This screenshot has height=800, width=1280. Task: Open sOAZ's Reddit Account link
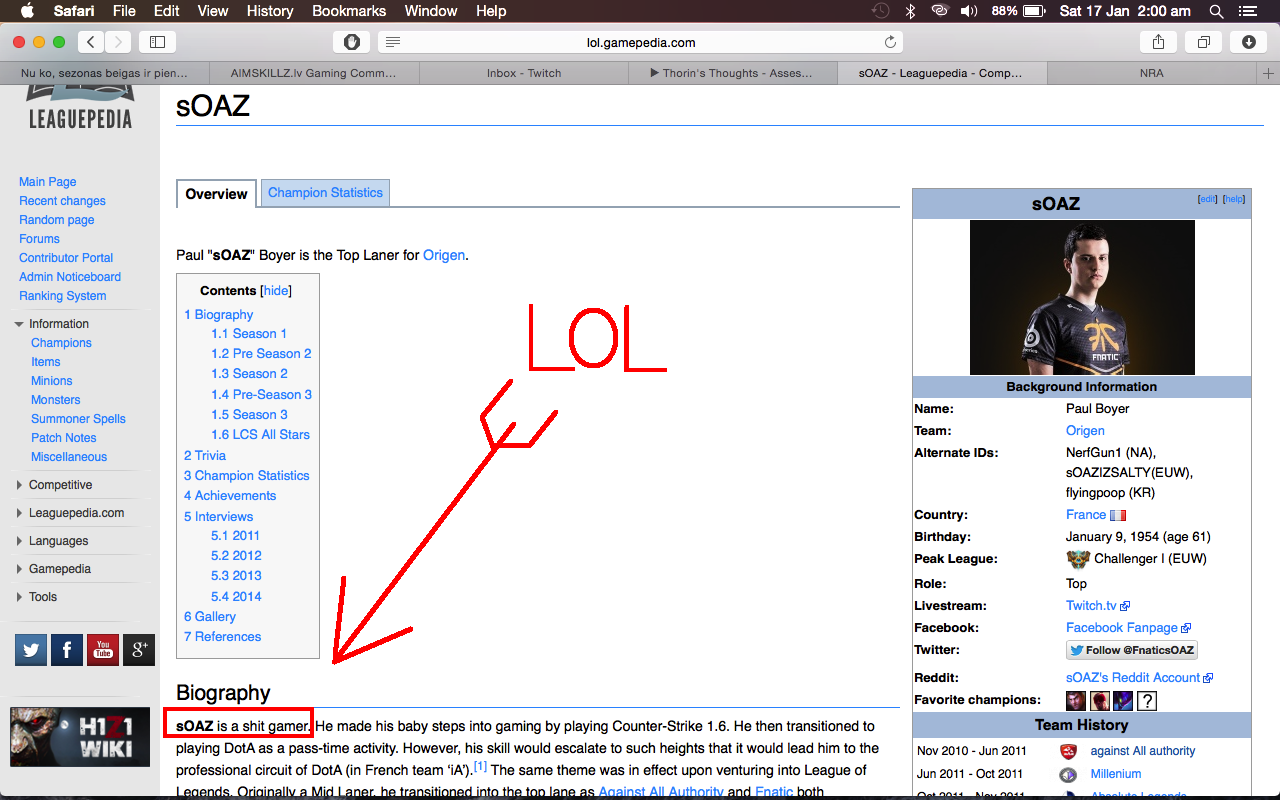[1139, 678]
